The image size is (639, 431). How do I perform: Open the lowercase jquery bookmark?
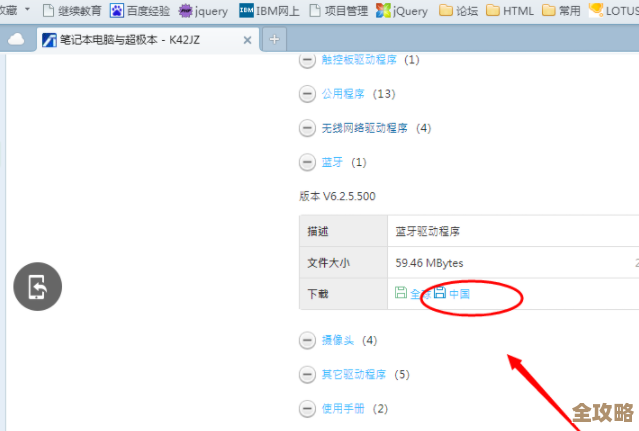203,11
